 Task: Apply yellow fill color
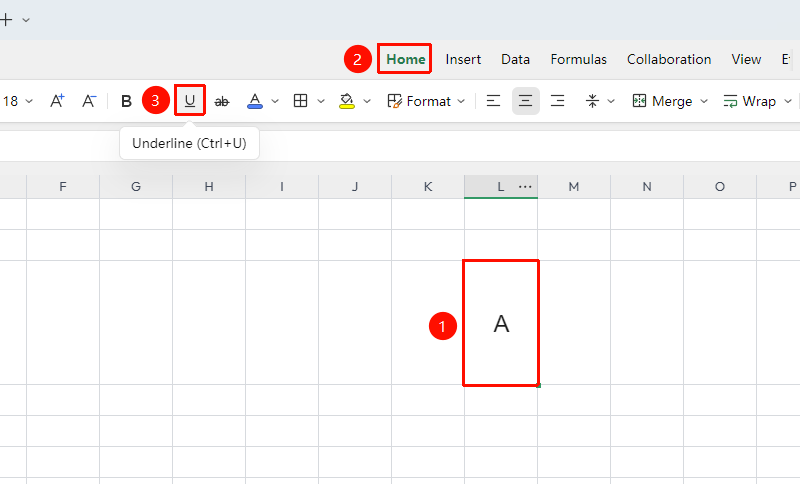coord(346,101)
